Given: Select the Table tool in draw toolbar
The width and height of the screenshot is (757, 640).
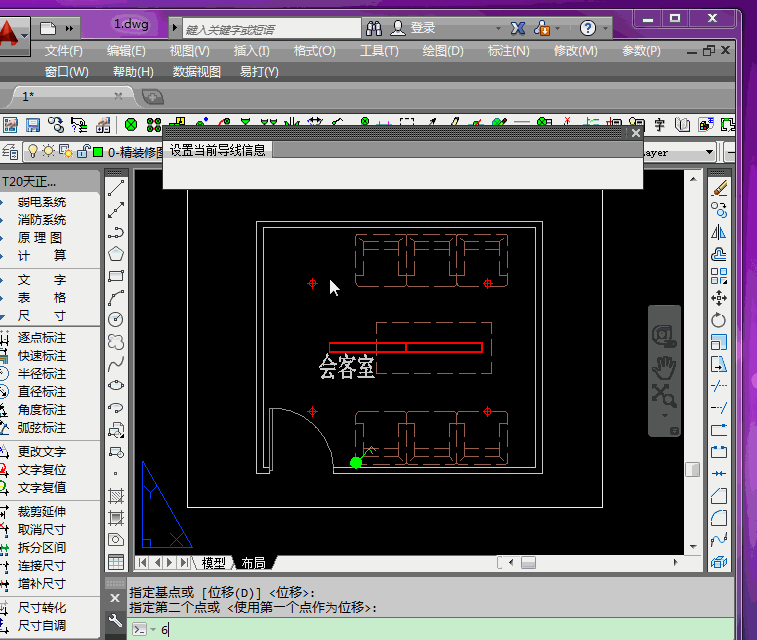Looking at the screenshot, I should (x=116, y=562).
